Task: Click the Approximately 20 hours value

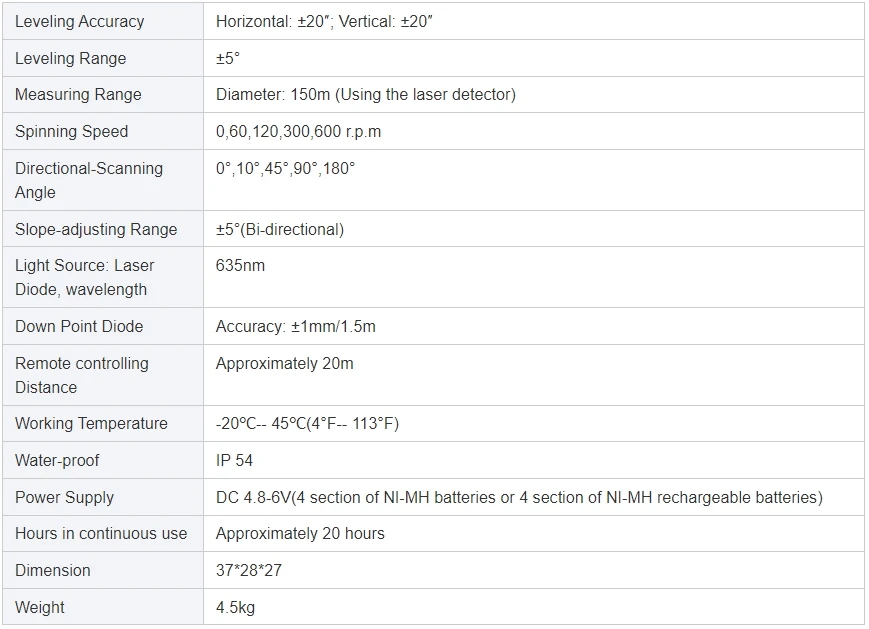Action: [x=300, y=534]
